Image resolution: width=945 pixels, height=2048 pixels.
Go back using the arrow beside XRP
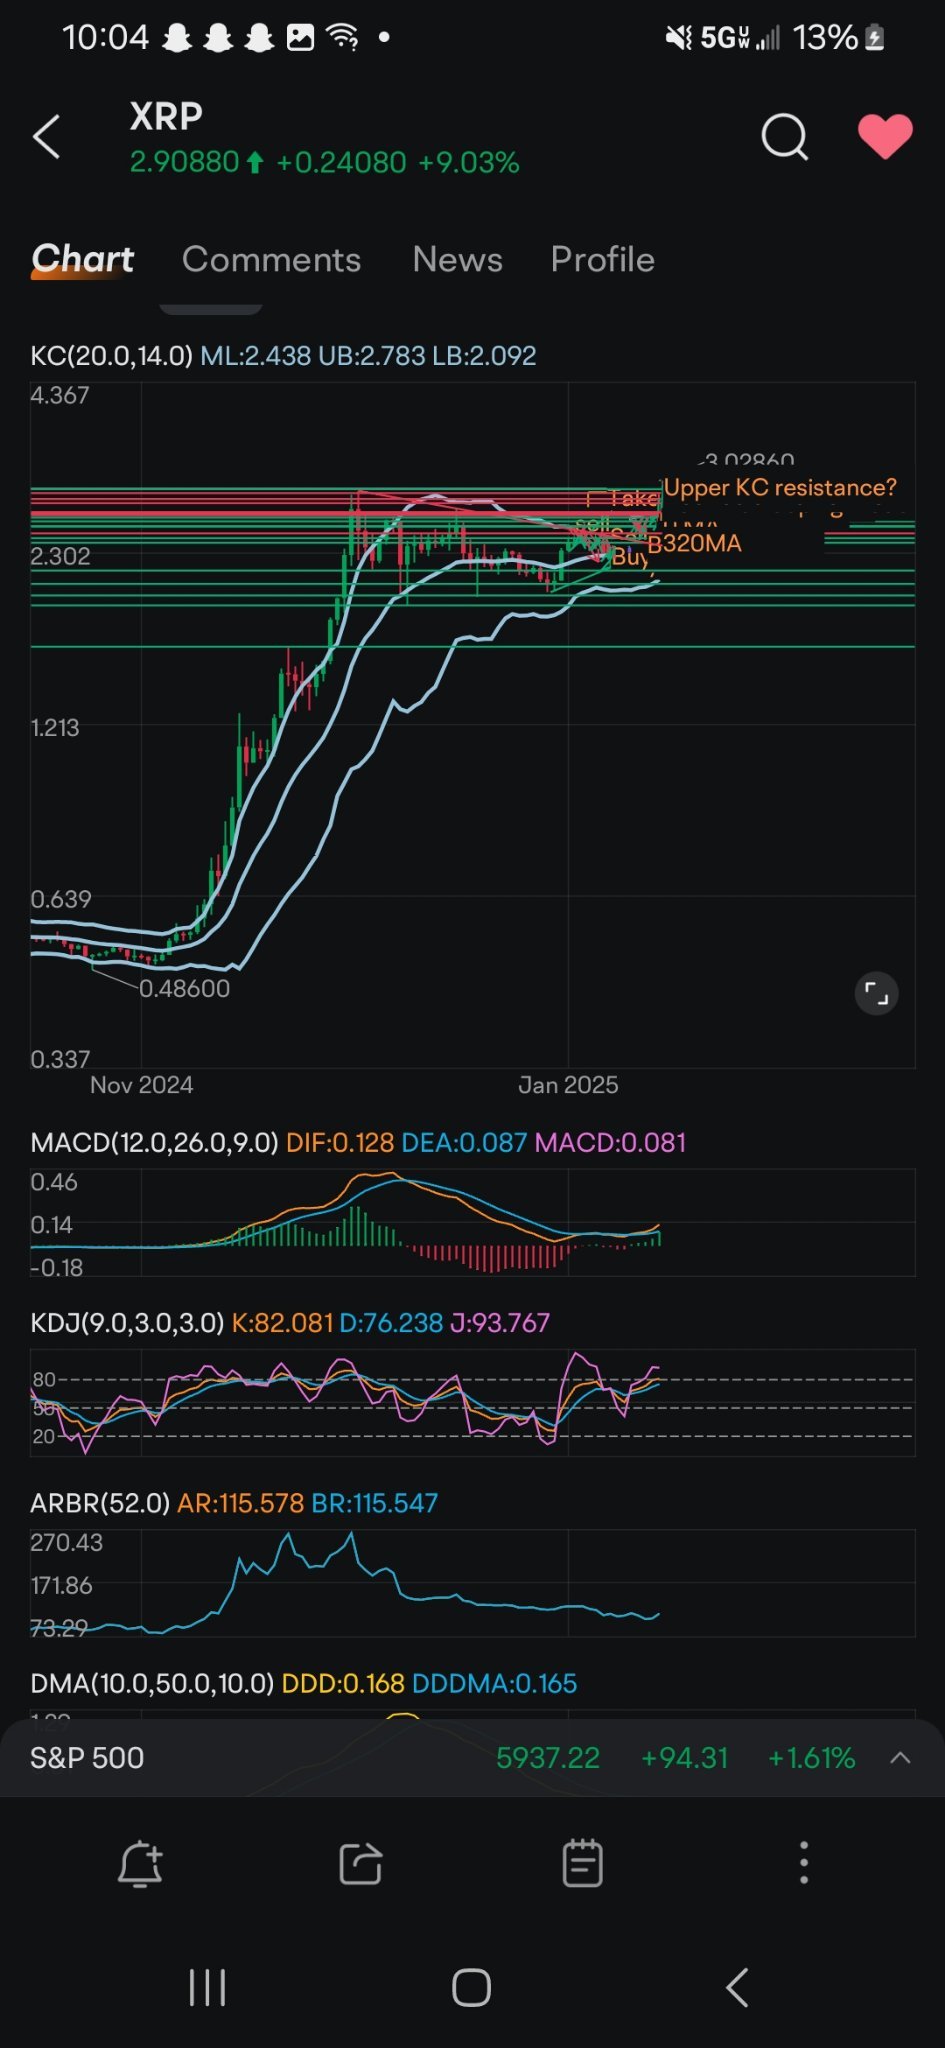click(47, 137)
